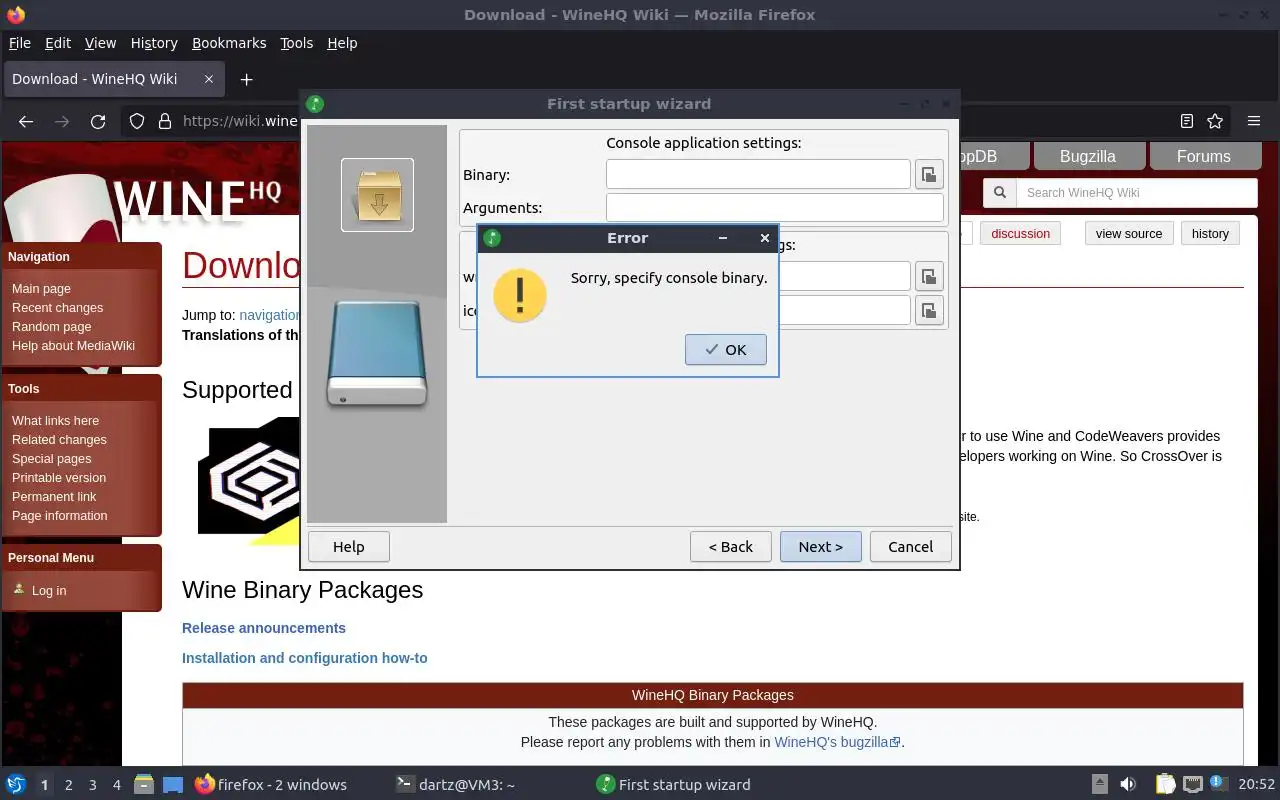
Task: Open the Firefox Bookmarks menu
Action: (x=229, y=43)
